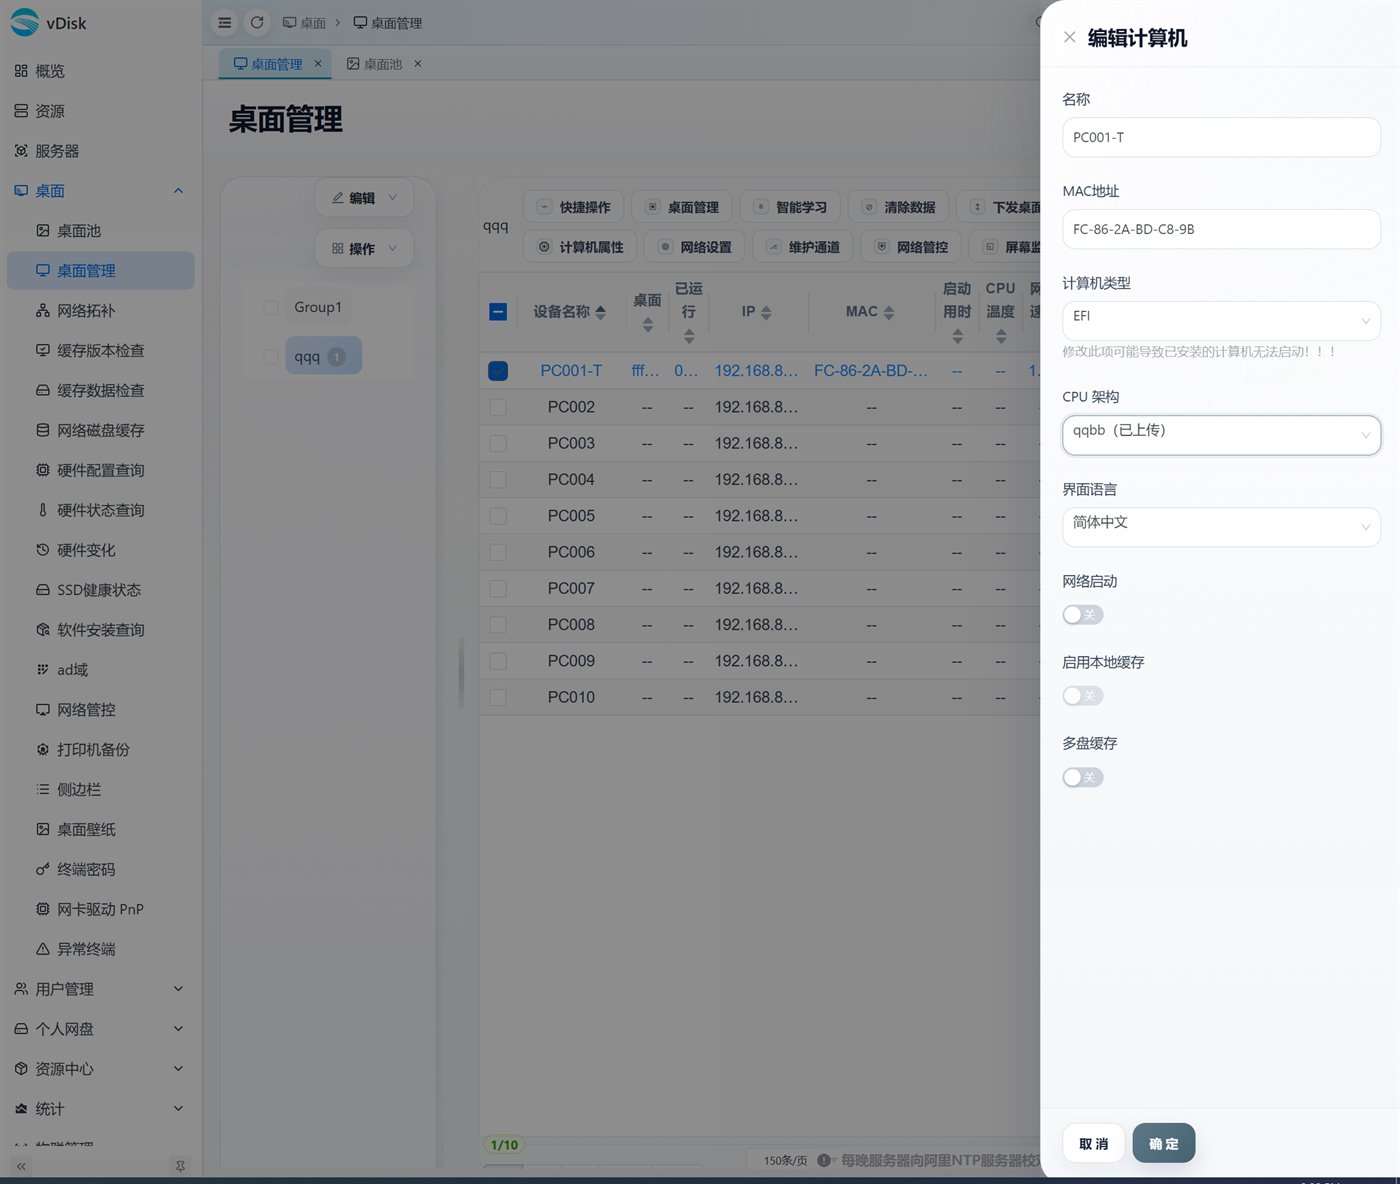Open 网络磁盘缓存 in the sidebar
The image size is (1400, 1184).
[101, 431]
